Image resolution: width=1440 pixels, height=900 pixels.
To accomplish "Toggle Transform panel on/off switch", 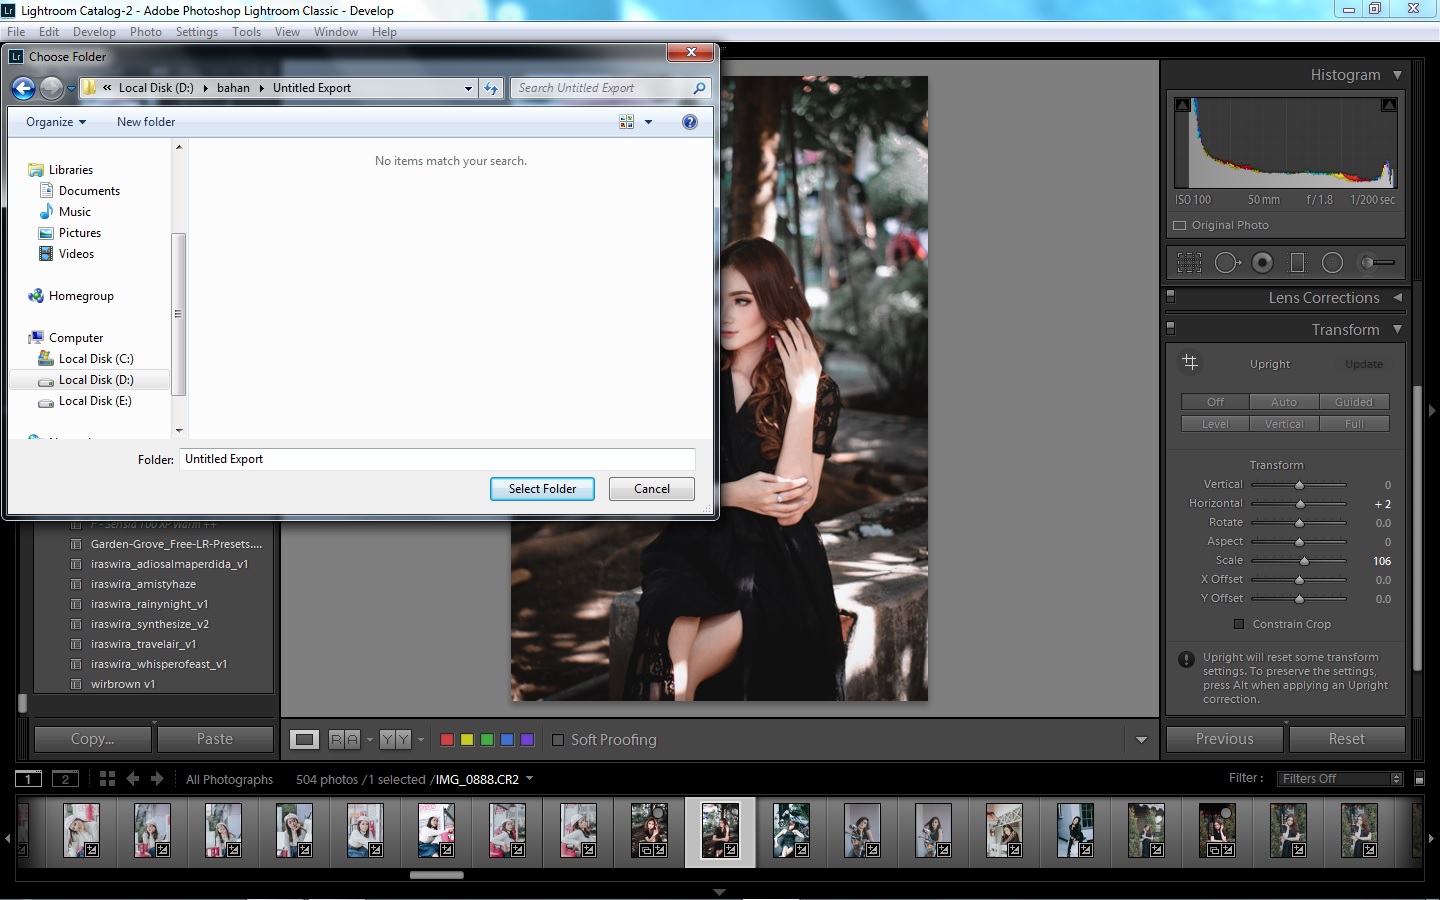I will [1171, 328].
